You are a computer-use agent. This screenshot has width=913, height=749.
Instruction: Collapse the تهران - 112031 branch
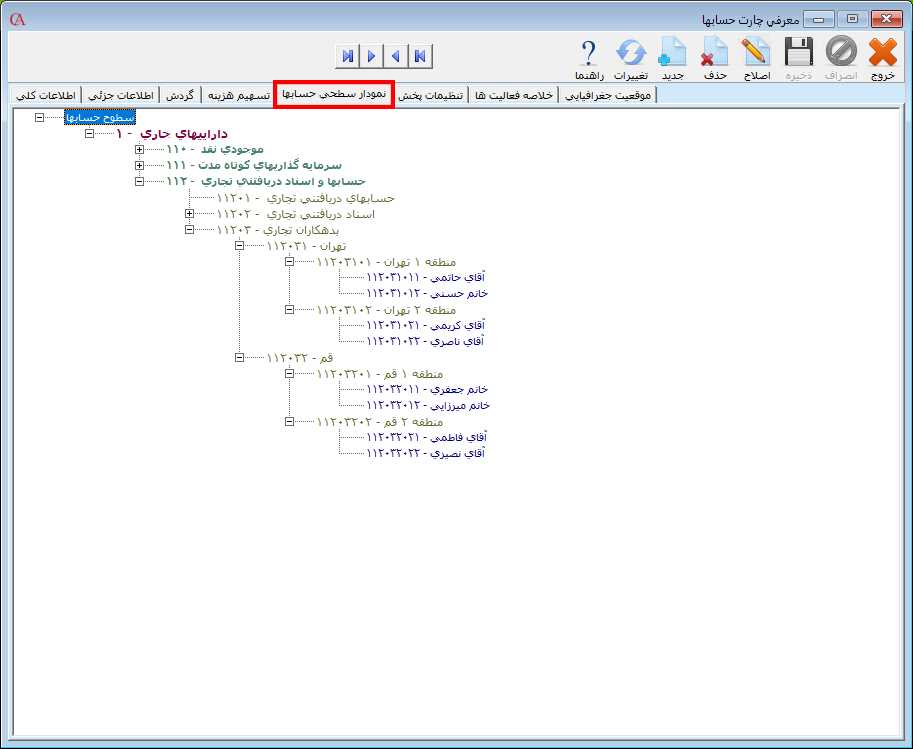239,245
